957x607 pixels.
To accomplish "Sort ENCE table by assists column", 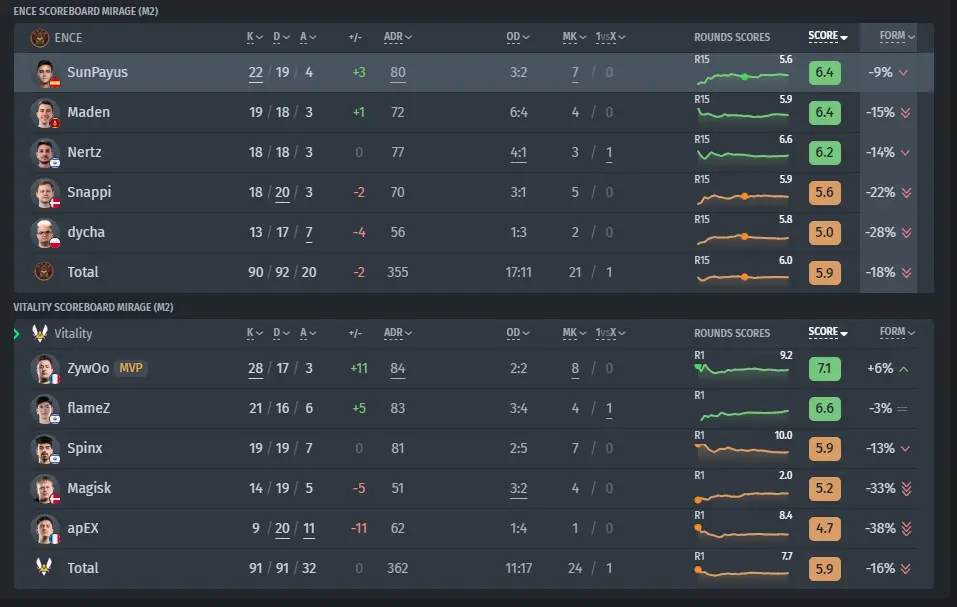I will (308, 37).
